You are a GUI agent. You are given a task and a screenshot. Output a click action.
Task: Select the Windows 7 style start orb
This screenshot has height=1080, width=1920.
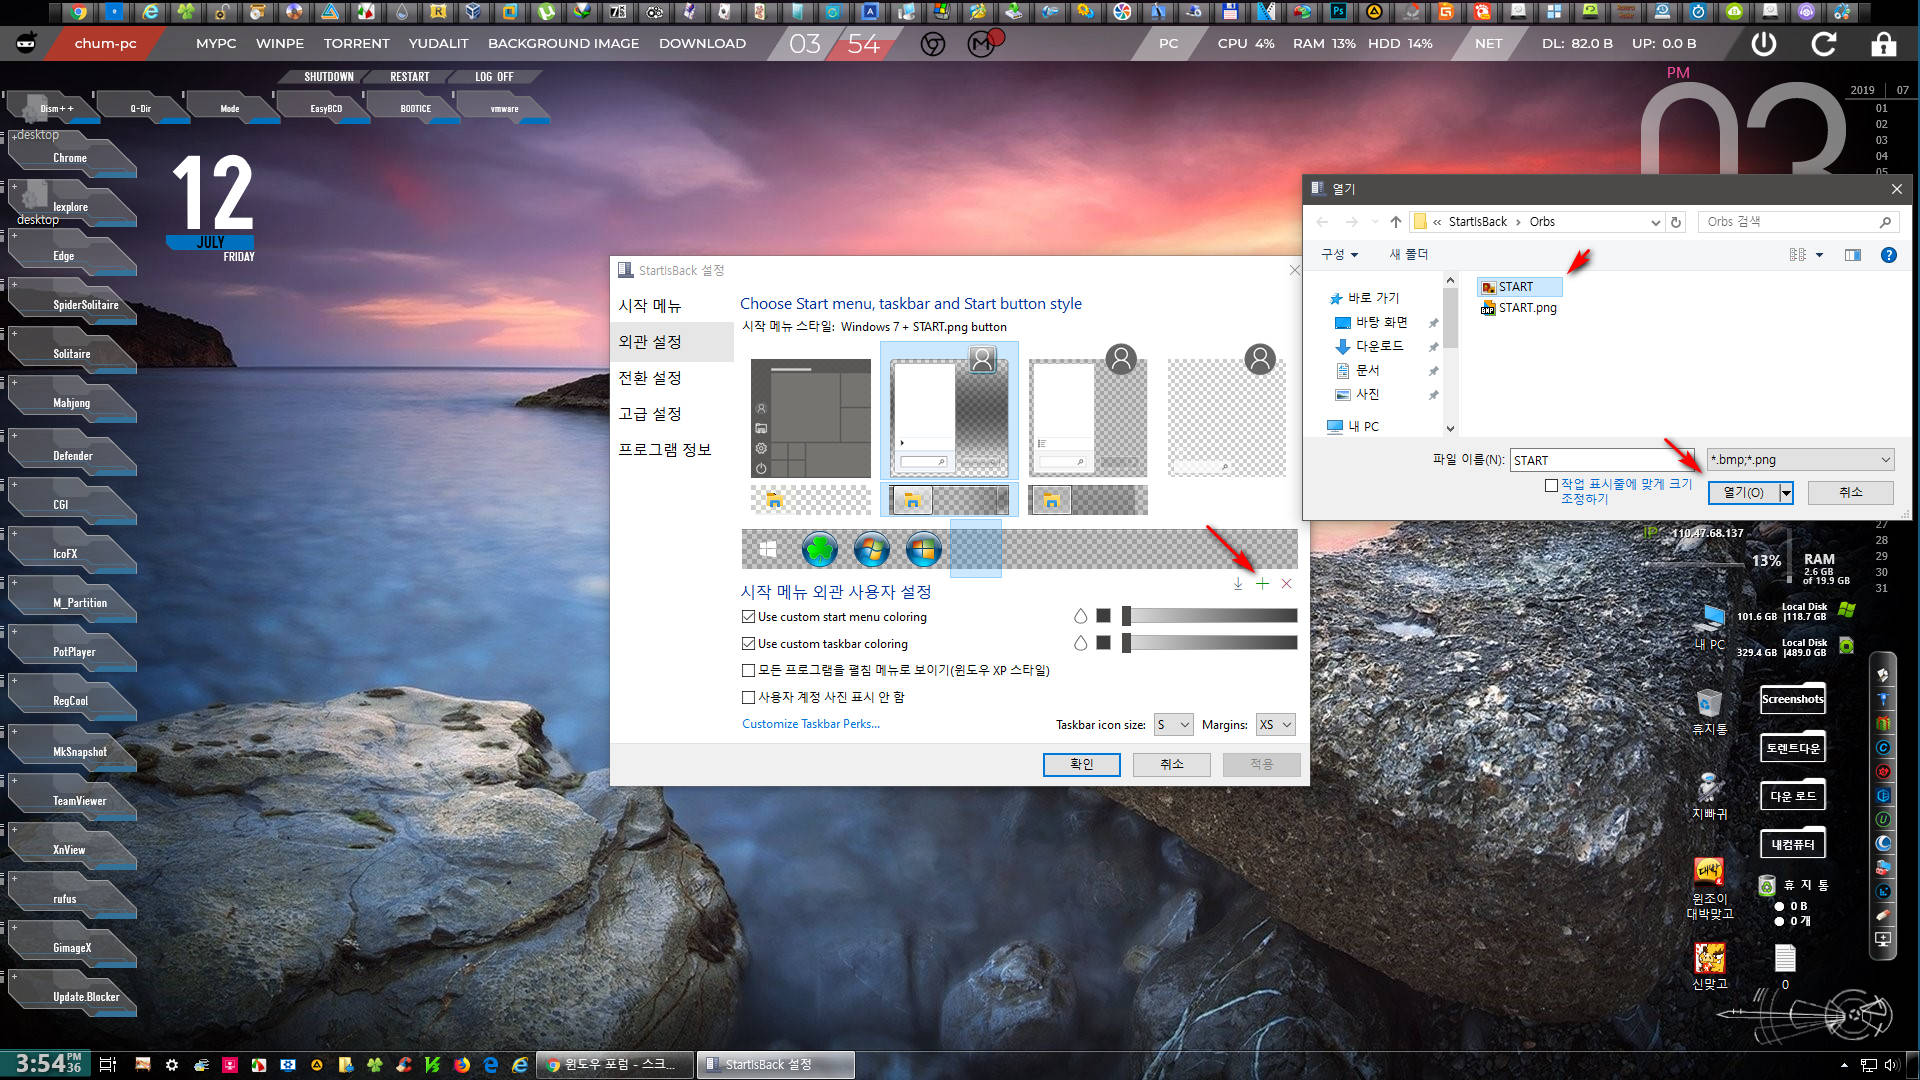tap(872, 549)
